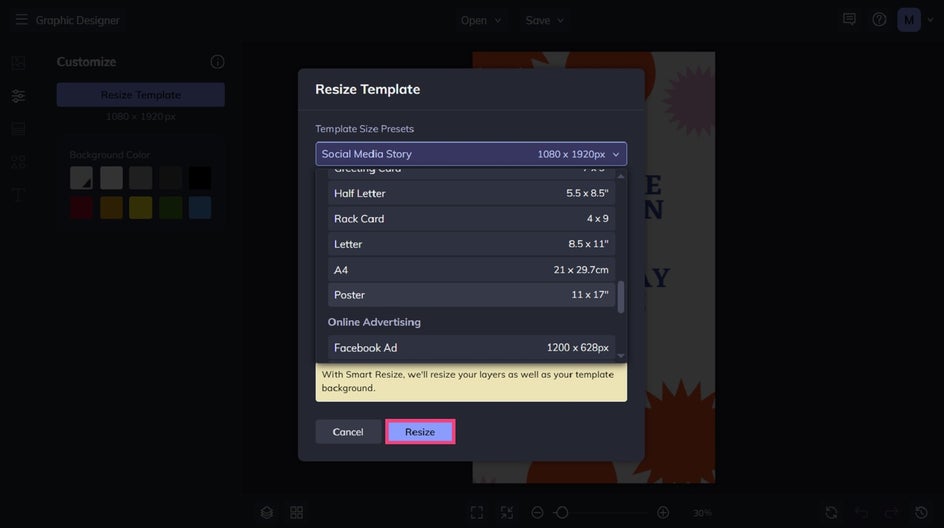Open the hamburger main menu
The image size is (944, 528).
(x=22, y=20)
